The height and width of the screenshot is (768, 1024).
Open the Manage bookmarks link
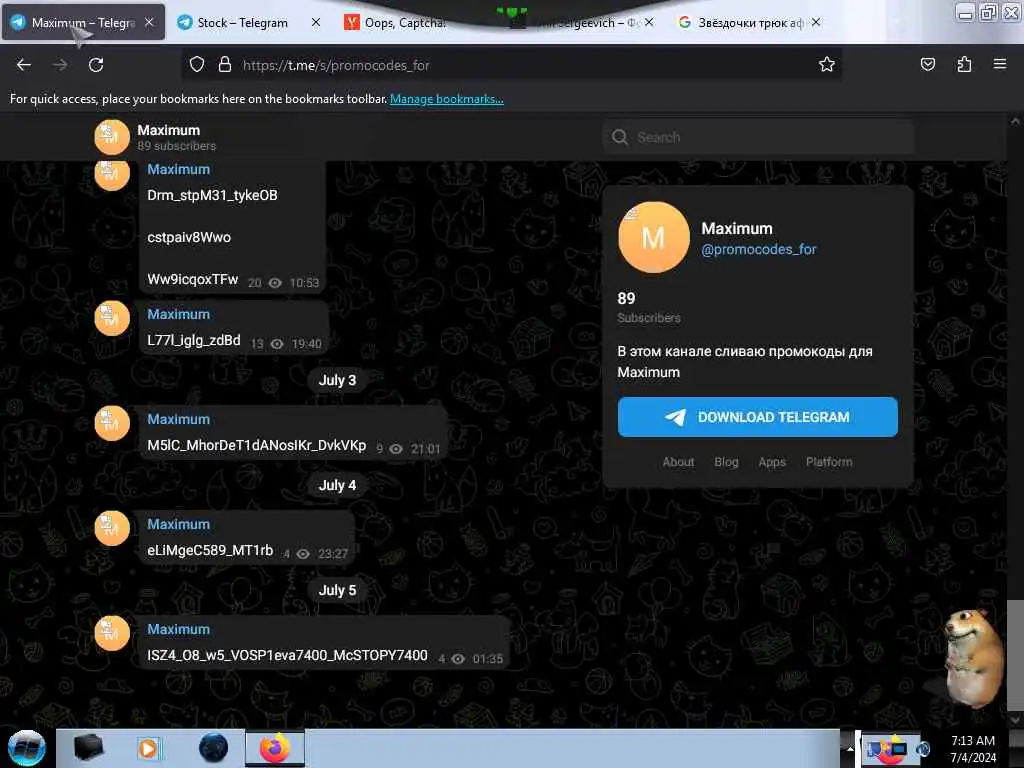point(447,99)
